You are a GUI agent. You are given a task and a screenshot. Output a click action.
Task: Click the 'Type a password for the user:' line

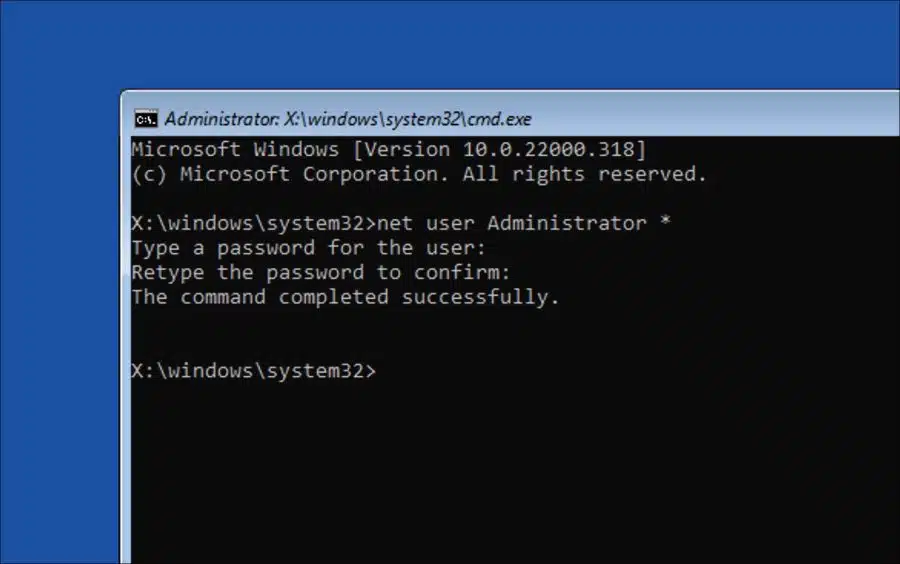pos(309,248)
